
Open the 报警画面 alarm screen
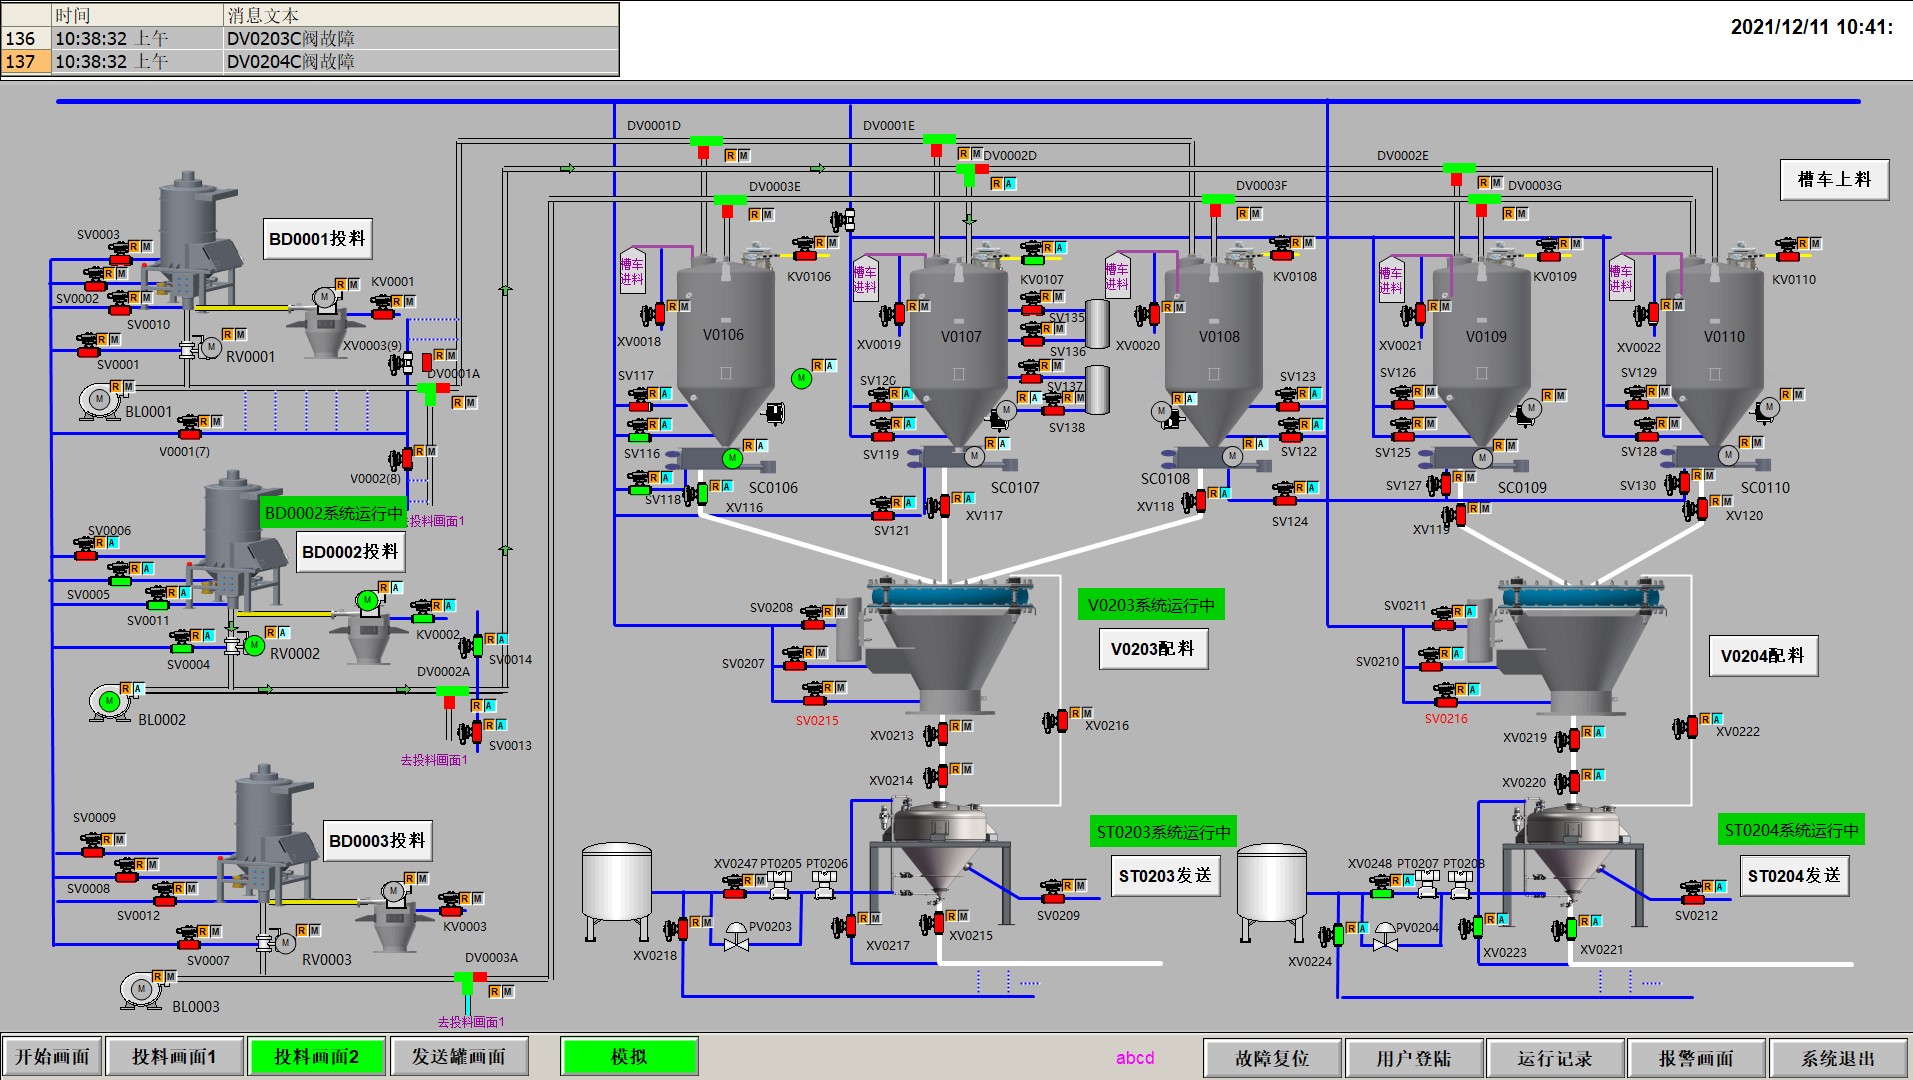(1696, 1058)
